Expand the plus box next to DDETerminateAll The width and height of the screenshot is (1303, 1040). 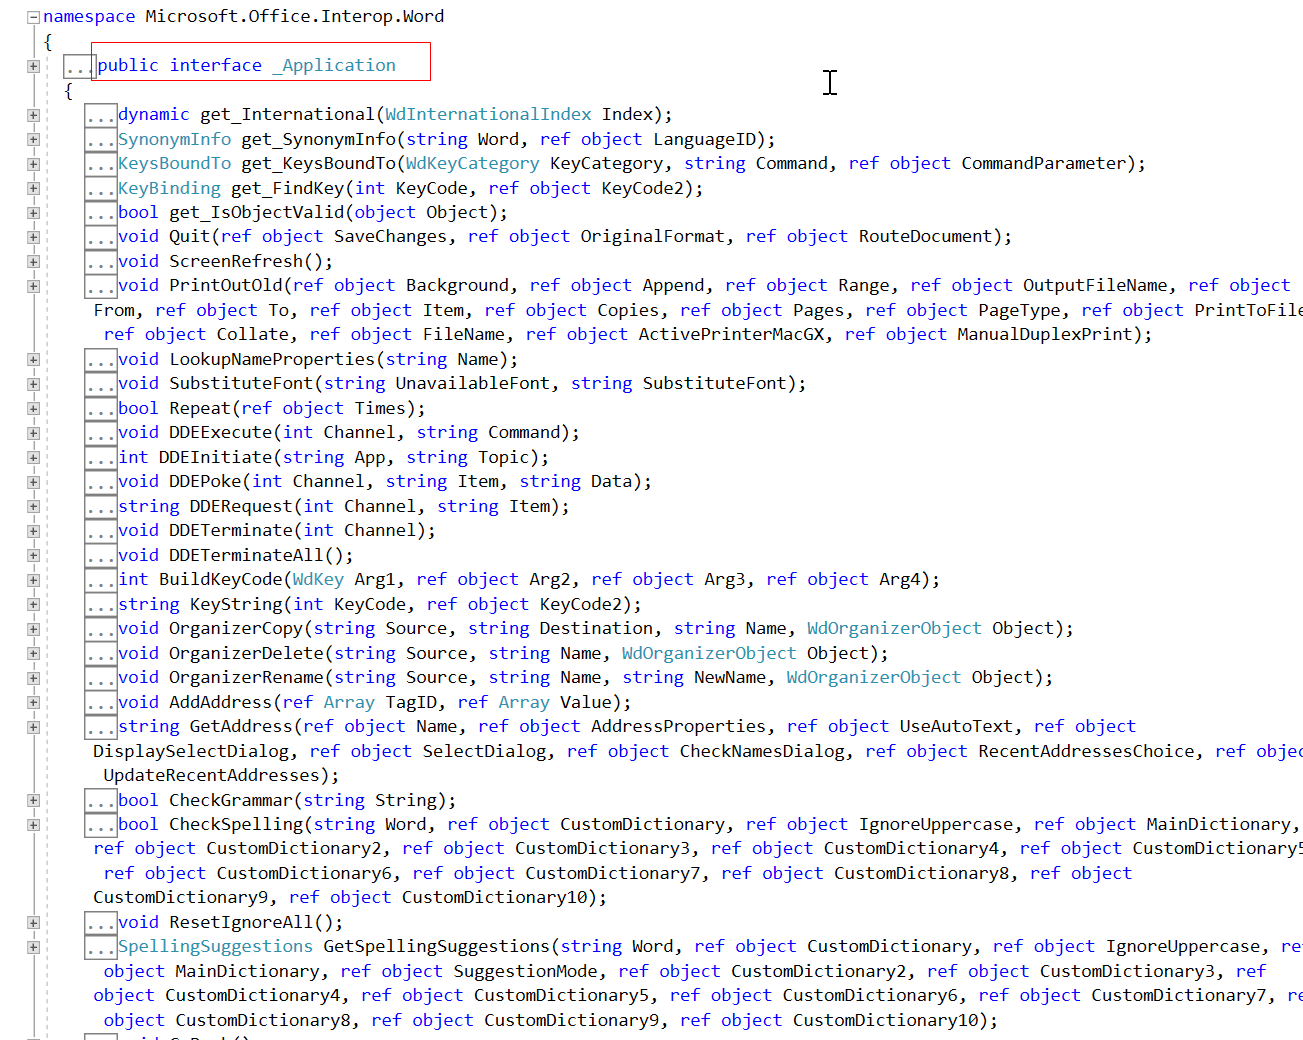coord(34,554)
